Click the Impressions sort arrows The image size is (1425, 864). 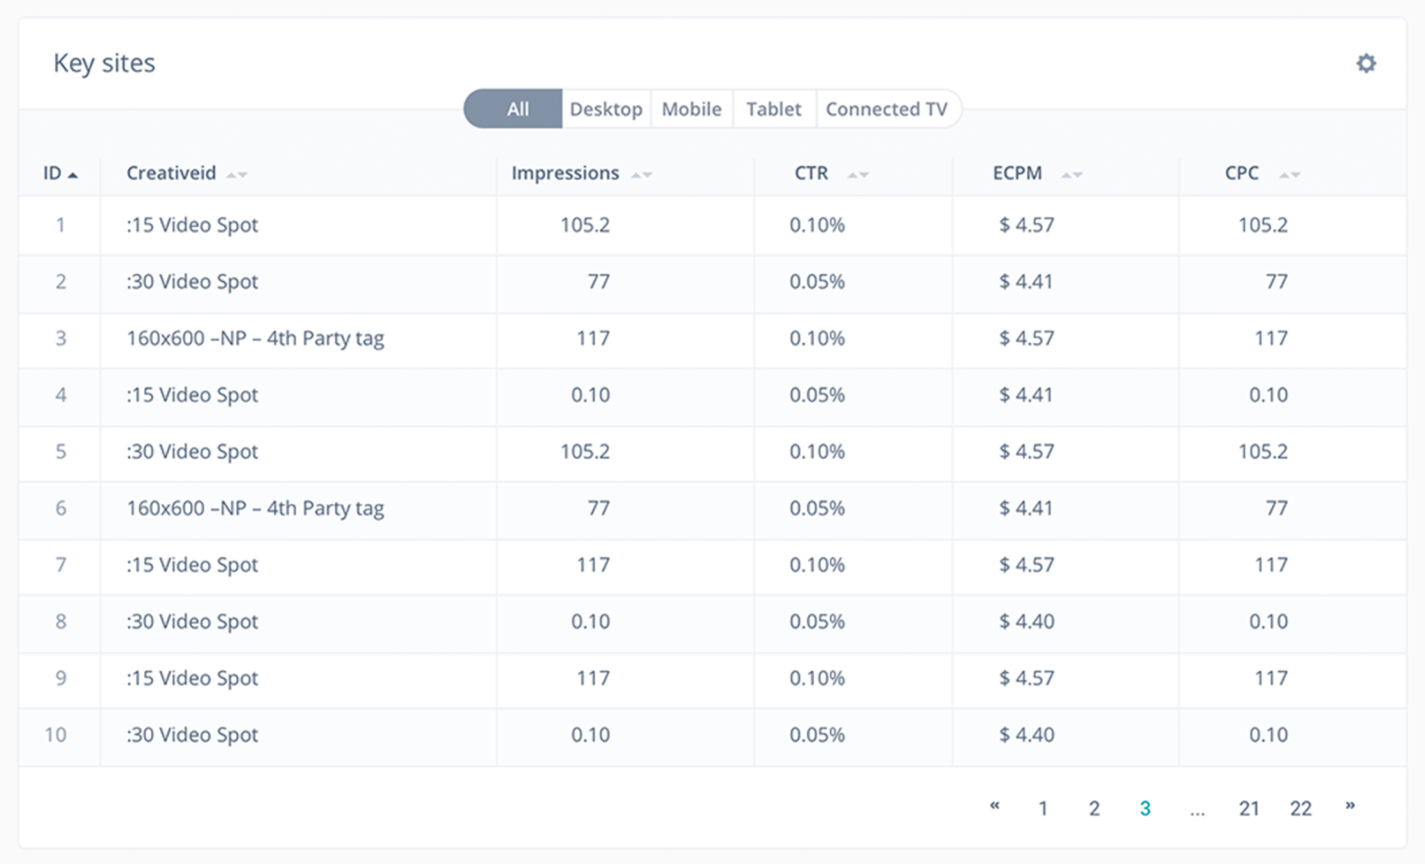pyautogui.click(x=642, y=175)
